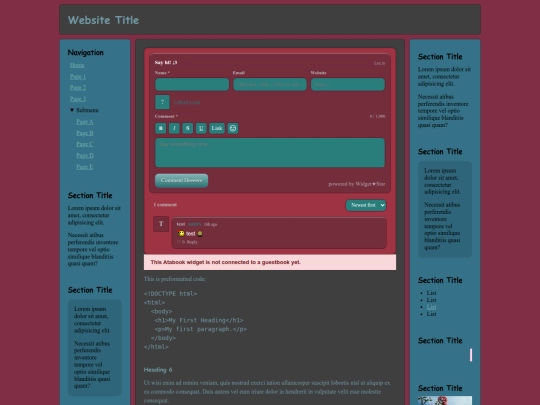Click the <!DOCTYPE html> code line
Screen dimensions: 540x405
click(170, 294)
